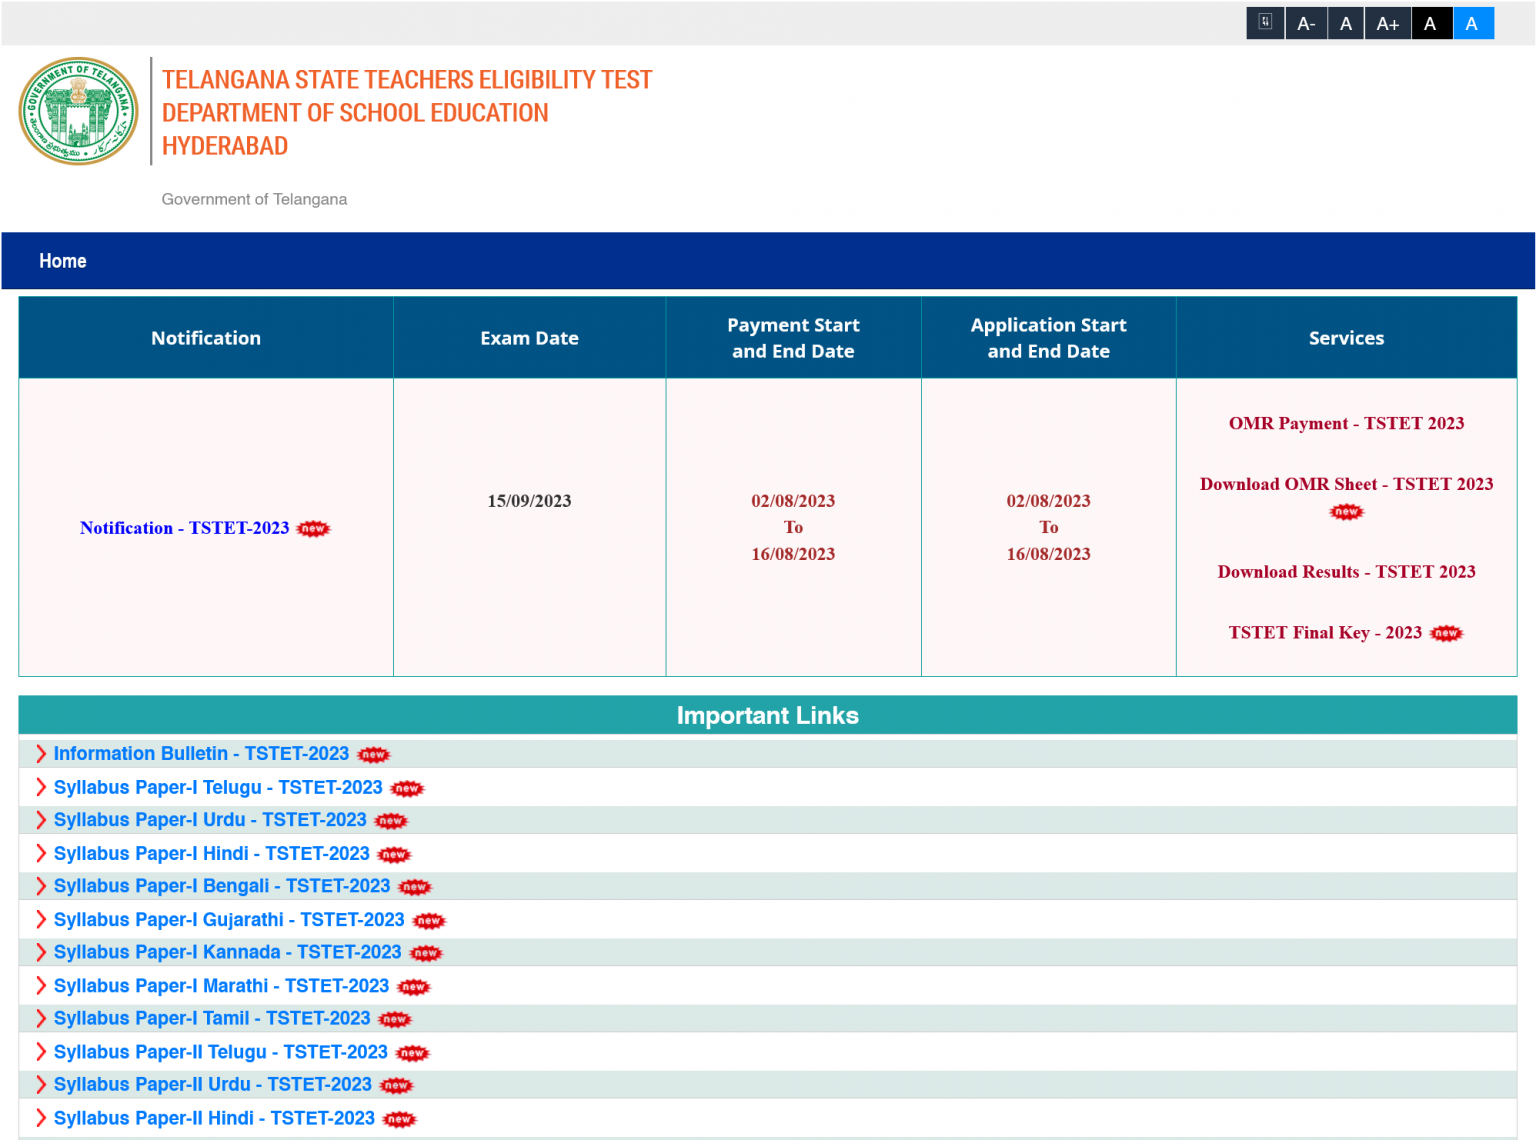Open the Syllabus Paper-II Telugu link
This screenshot has height=1140, width=1536.
pos(220,1052)
